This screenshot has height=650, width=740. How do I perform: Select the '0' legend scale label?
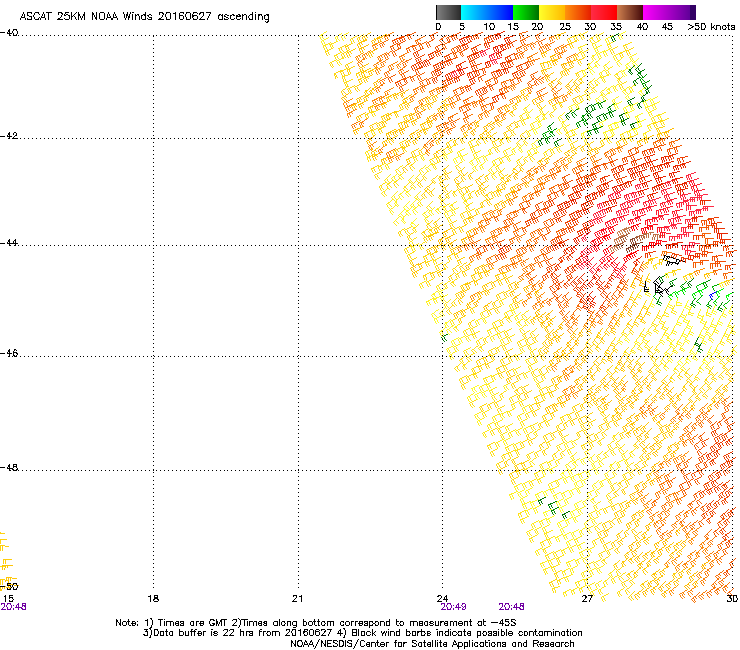tap(438, 27)
